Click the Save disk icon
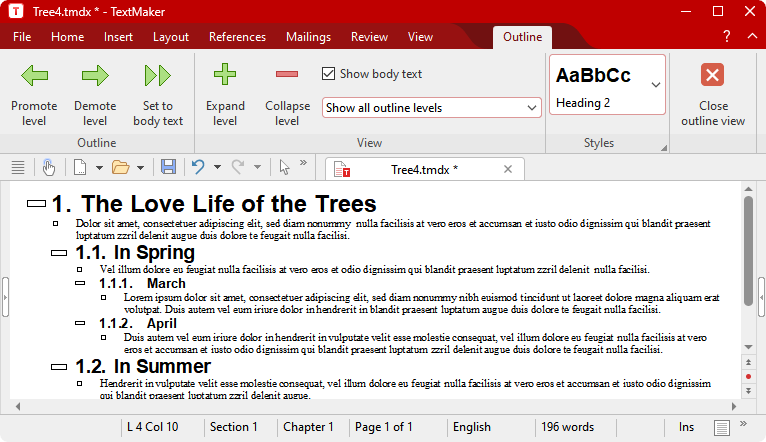Screen dimensions: 766x442 coord(168,167)
